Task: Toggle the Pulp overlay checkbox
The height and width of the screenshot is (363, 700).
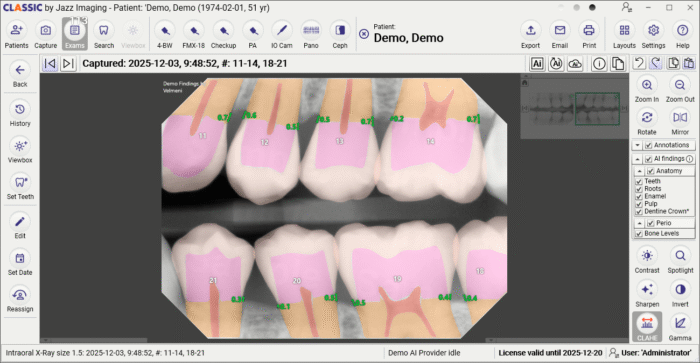Action: pos(638,204)
